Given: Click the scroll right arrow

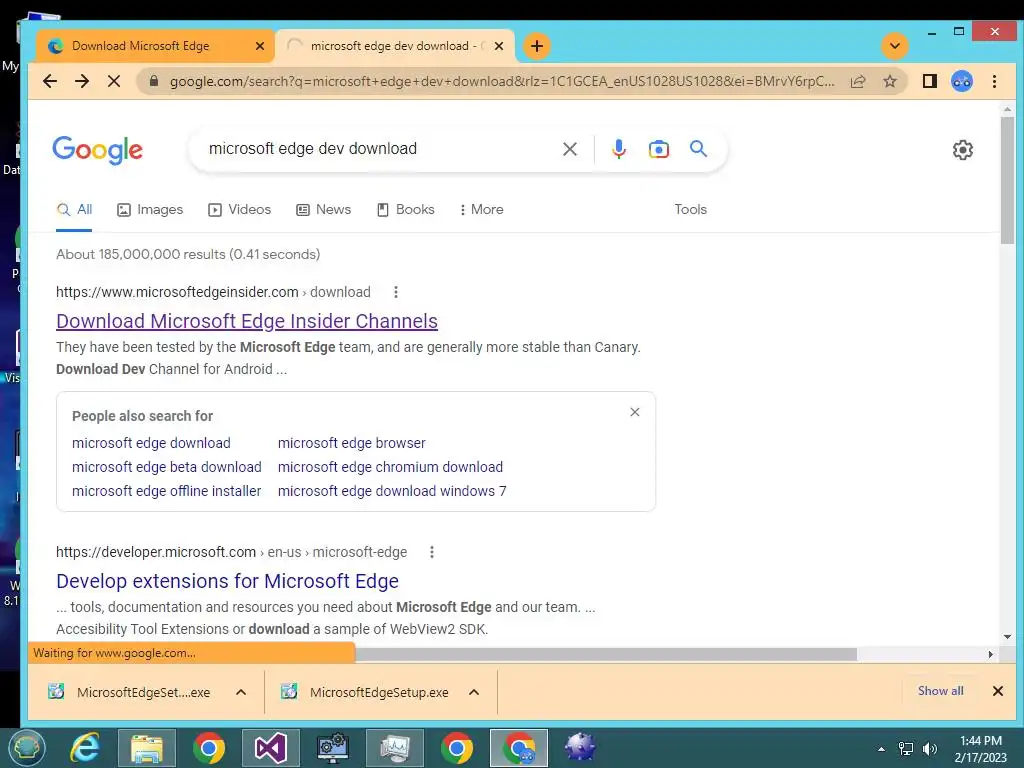Looking at the screenshot, I should 990,654.
